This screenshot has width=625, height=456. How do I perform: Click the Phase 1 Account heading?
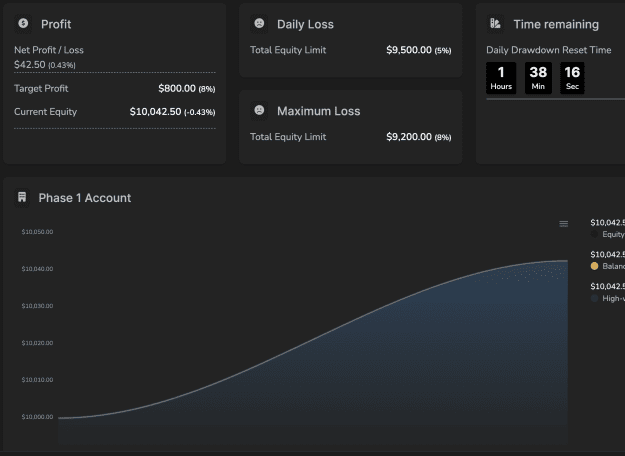[85, 198]
